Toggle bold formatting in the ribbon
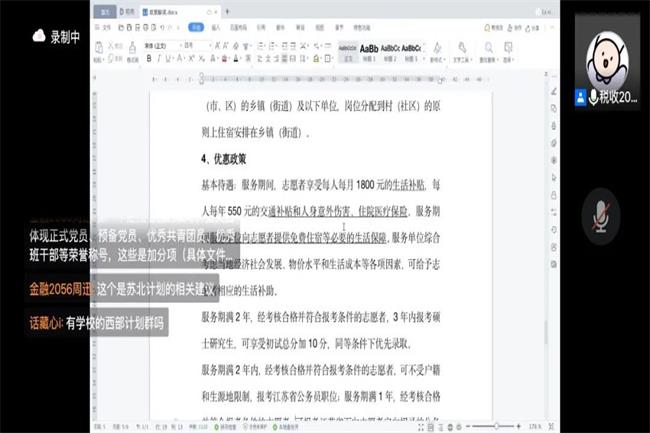The width and height of the screenshot is (650, 433). click(x=148, y=58)
